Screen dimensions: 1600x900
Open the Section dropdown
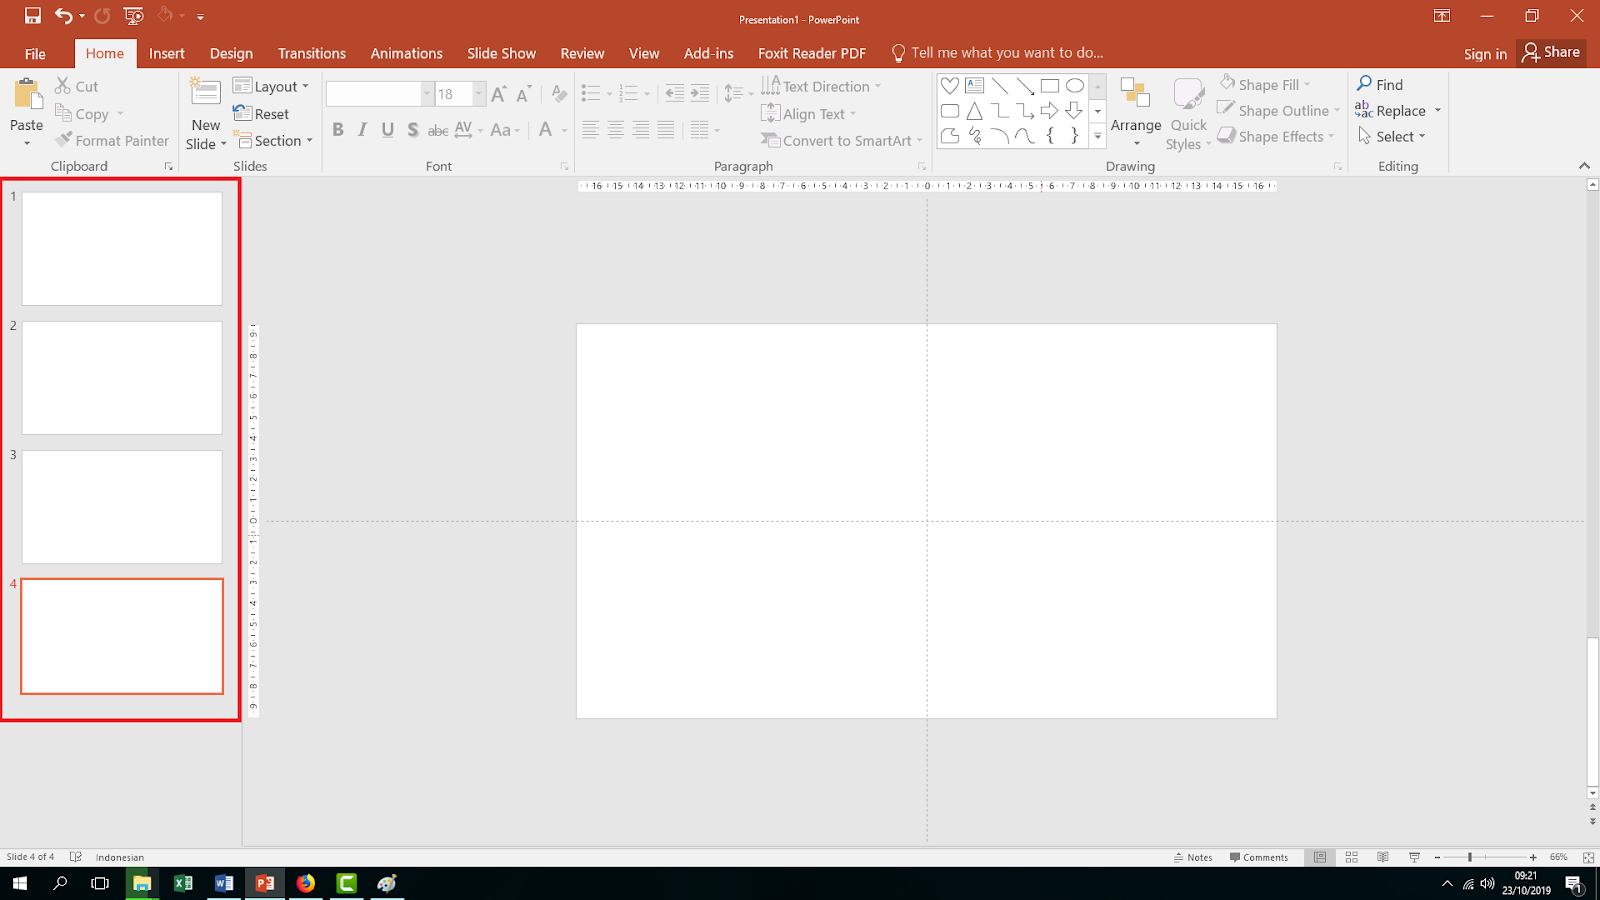coord(274,140)
